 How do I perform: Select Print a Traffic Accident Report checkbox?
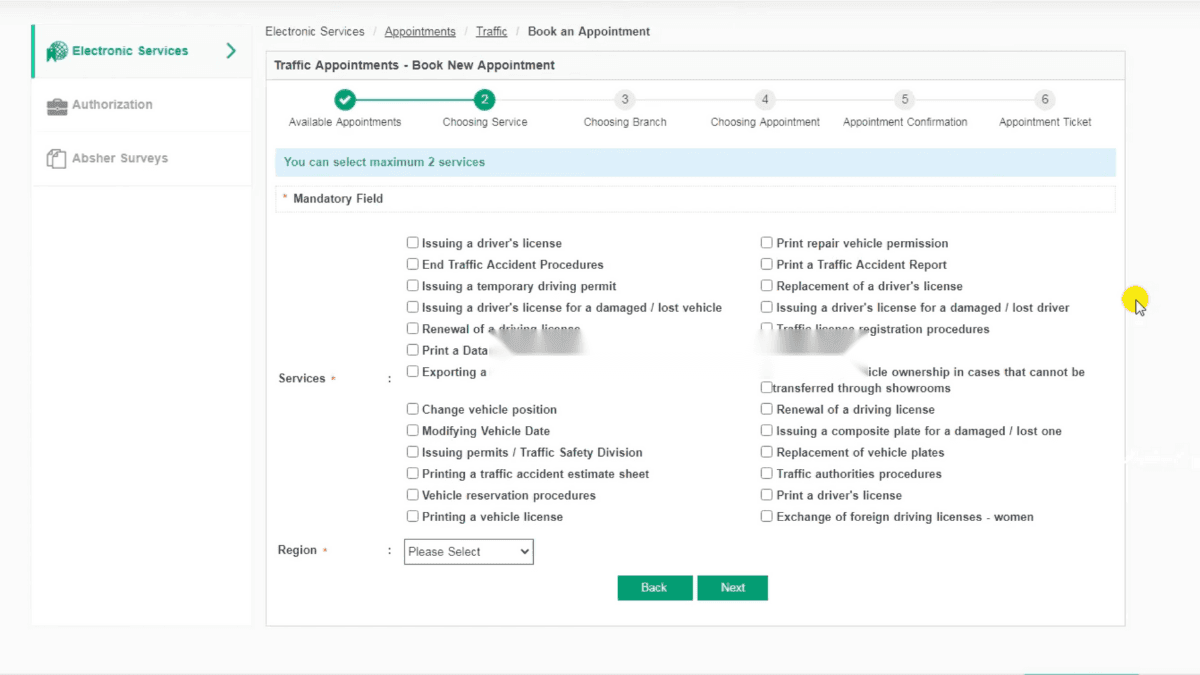pyautogui.click(x=767, y=265)
